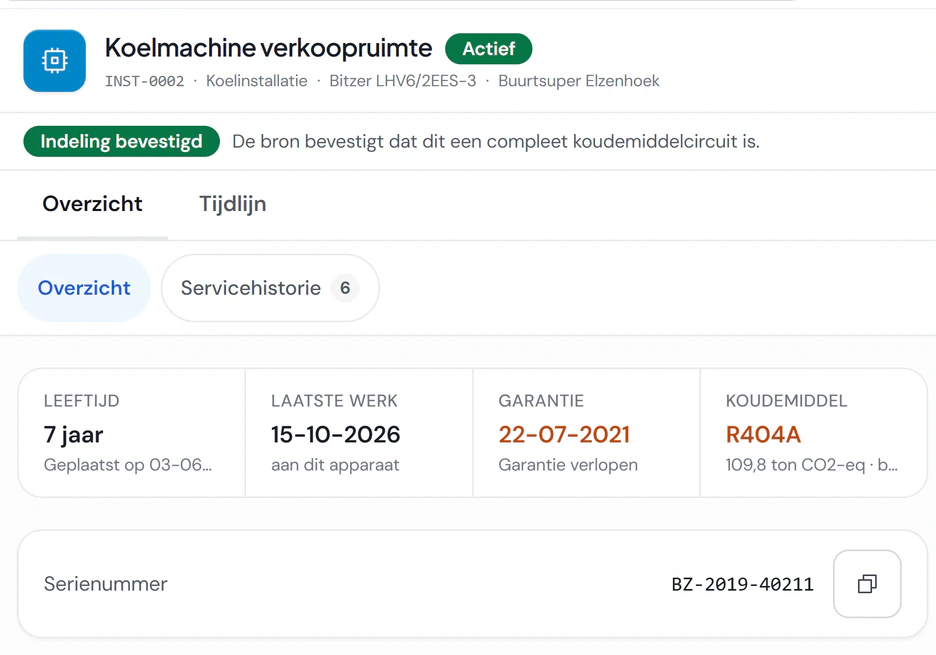
Task: Click the blue installation chip icon
Action: (54, 60)
